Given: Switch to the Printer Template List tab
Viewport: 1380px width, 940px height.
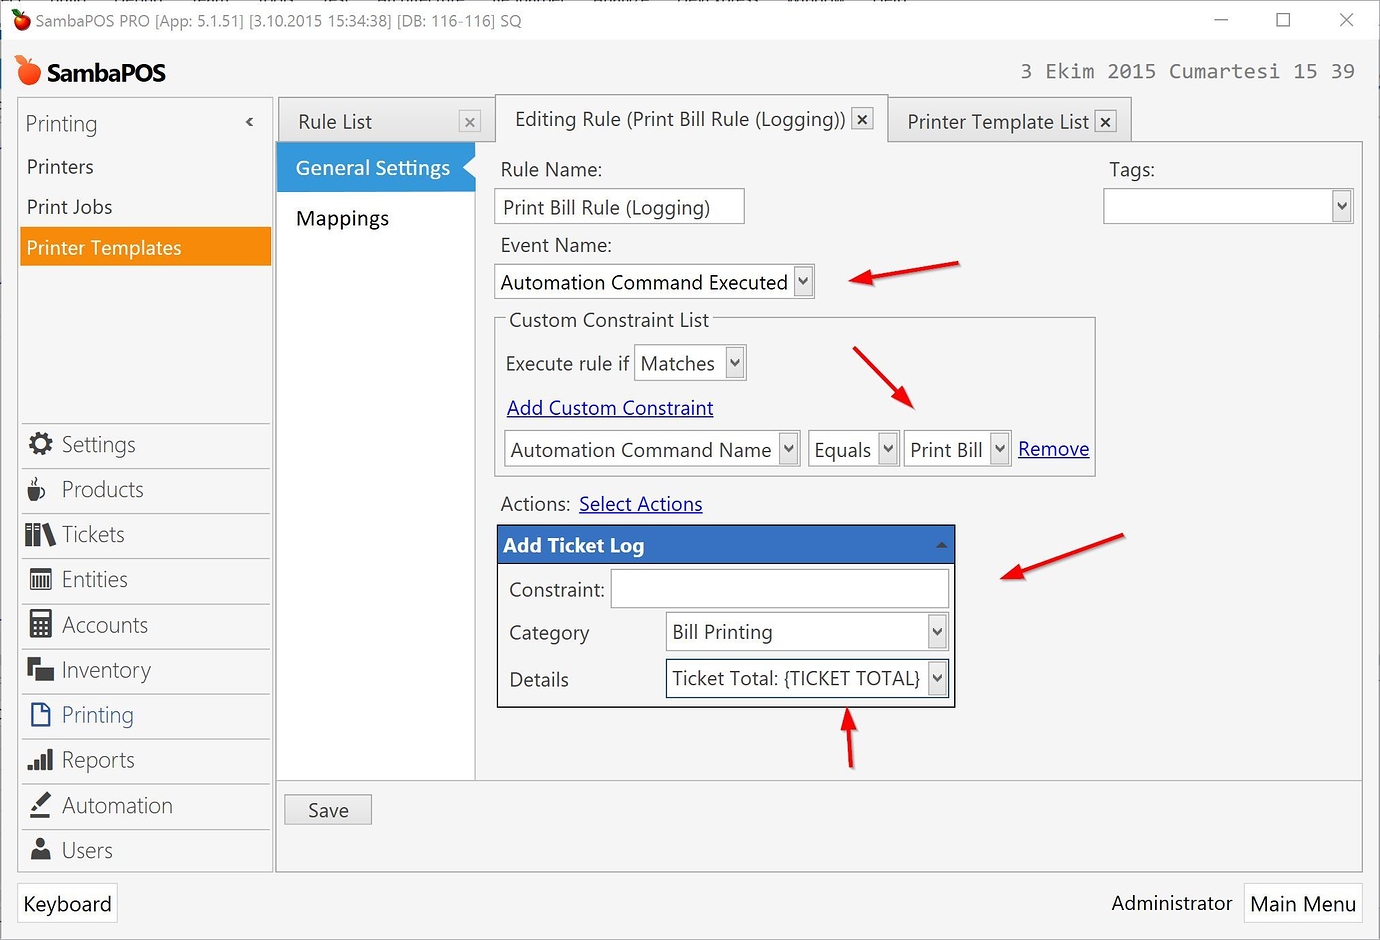Looking at the screenshot, I should point(996,121).
